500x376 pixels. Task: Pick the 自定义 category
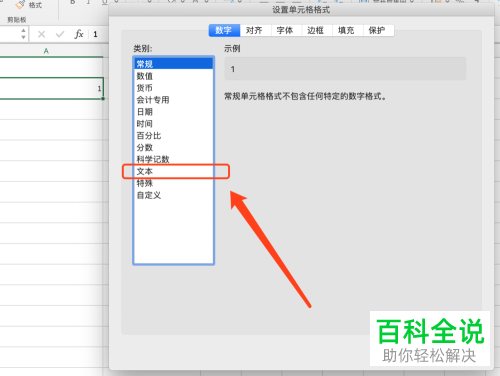(x=173, y=195)
